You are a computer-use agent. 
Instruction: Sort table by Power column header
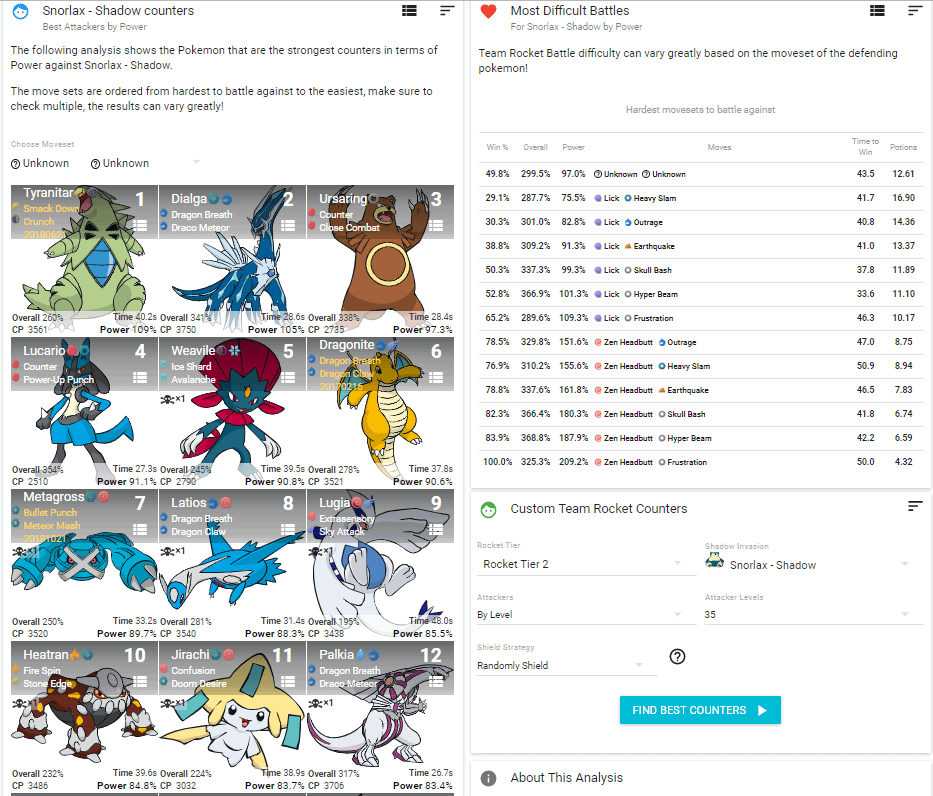[x=574, y=148]
